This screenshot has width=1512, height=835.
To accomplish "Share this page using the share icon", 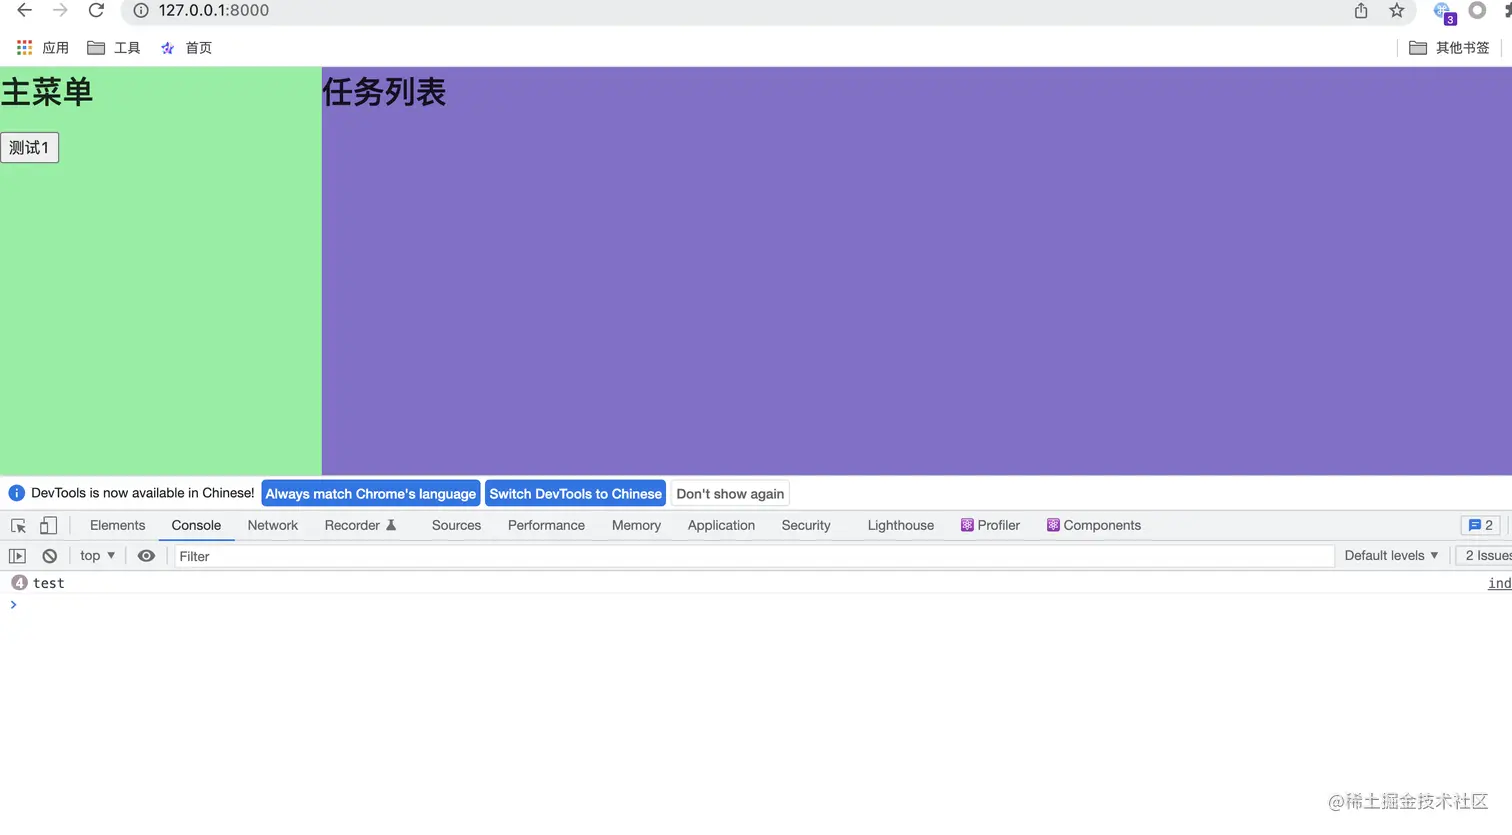I will pyautogui.click(x=1361, y=11).
